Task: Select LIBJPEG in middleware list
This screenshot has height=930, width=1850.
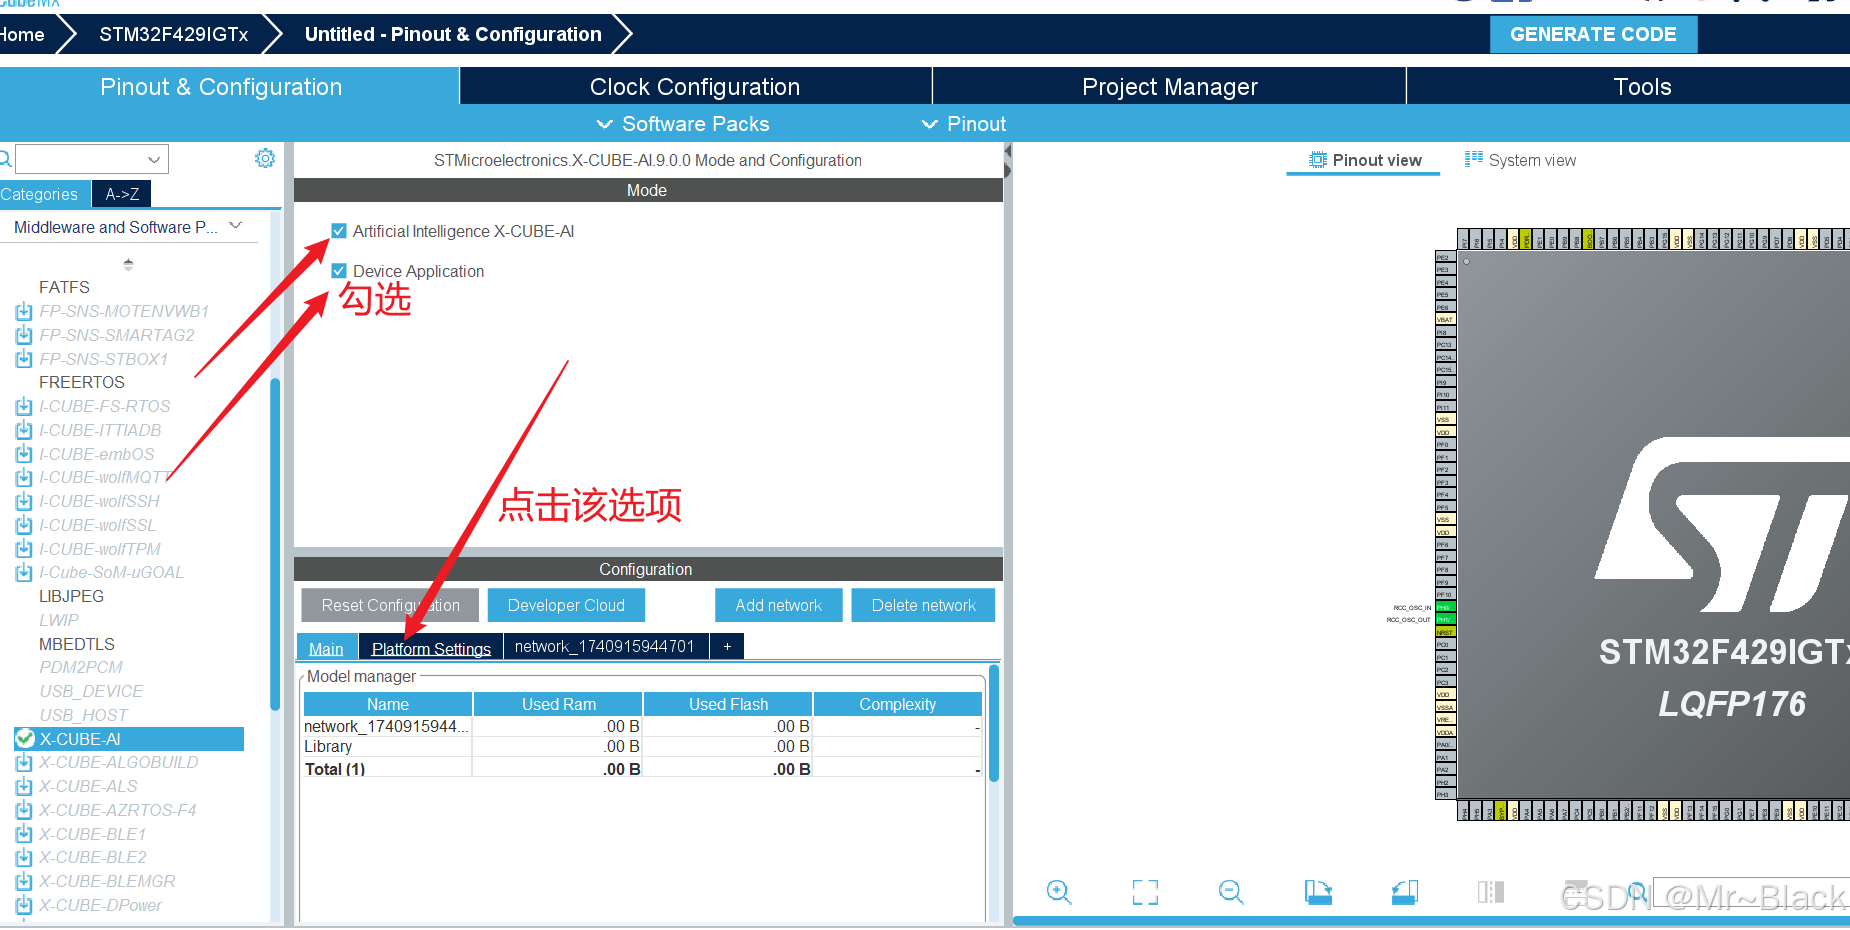Action: click(71, 596)
